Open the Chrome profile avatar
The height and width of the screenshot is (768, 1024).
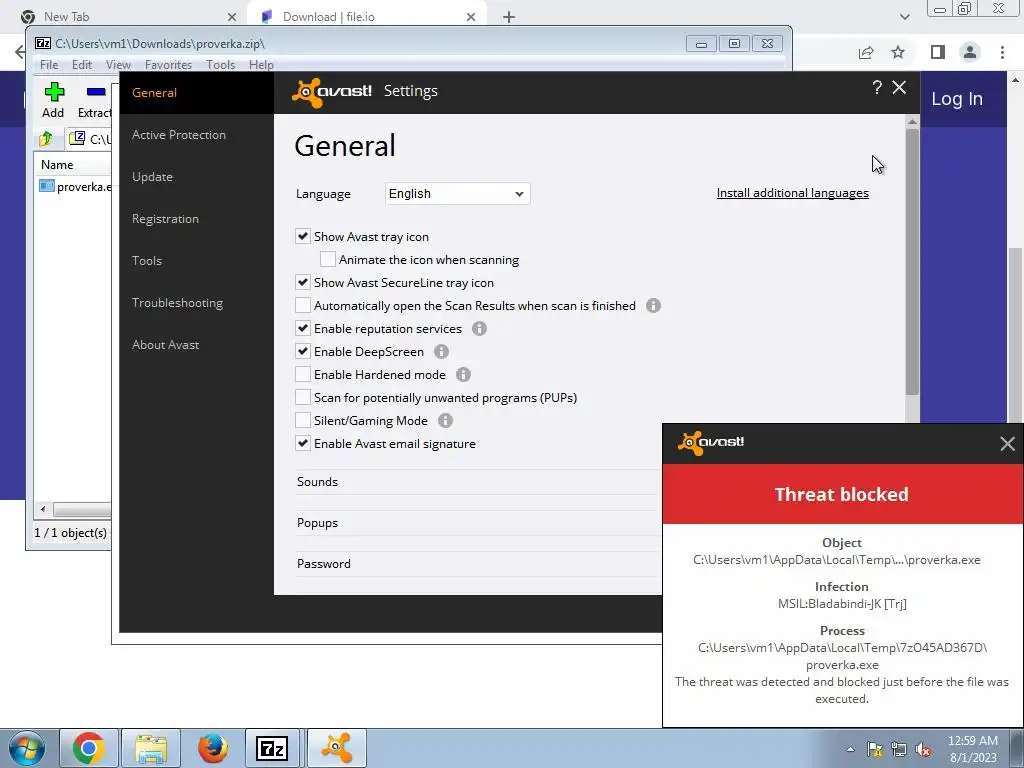coord(970,52)
